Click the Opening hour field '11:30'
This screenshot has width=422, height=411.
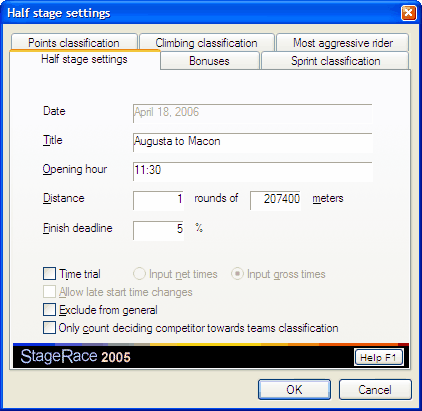click(x=253, y=171)
